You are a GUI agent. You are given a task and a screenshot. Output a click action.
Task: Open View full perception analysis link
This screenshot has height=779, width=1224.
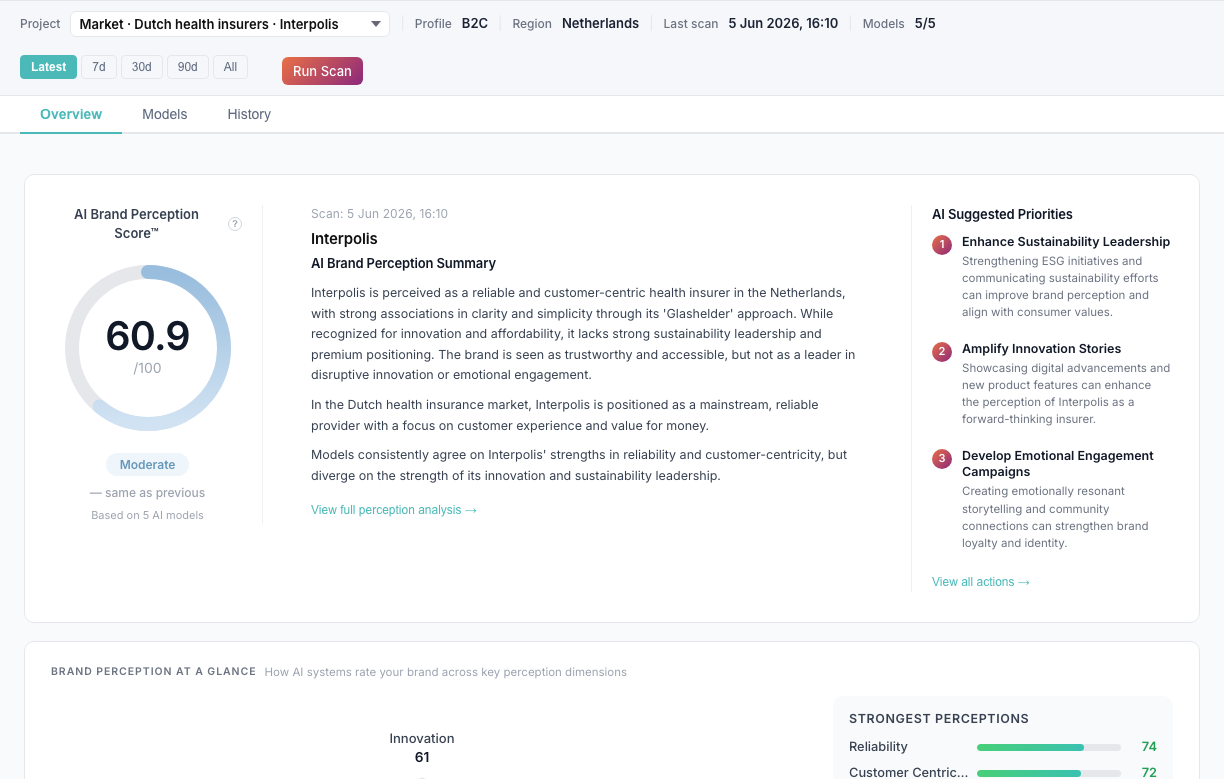(394, 510)
